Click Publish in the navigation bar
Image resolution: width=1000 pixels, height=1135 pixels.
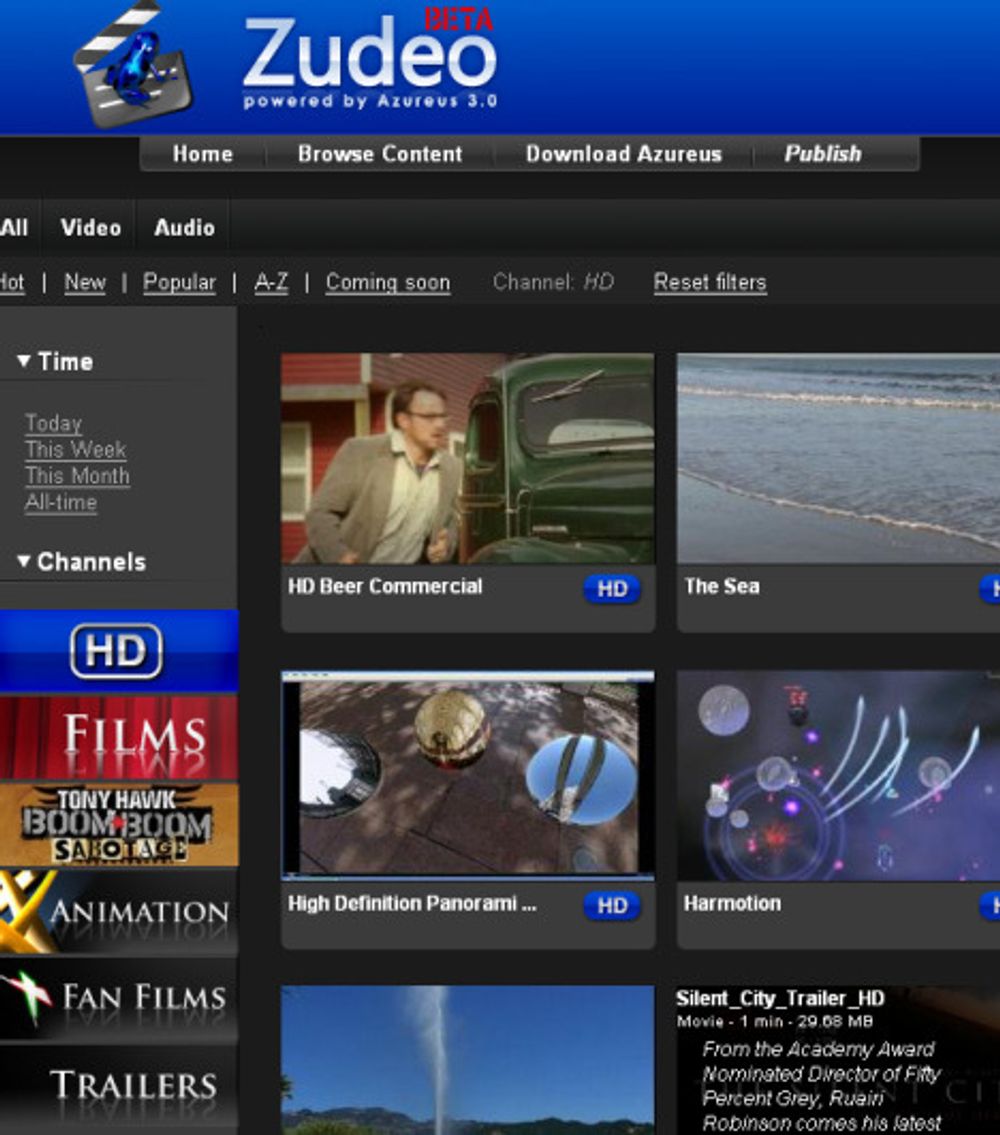pos(823,153)
